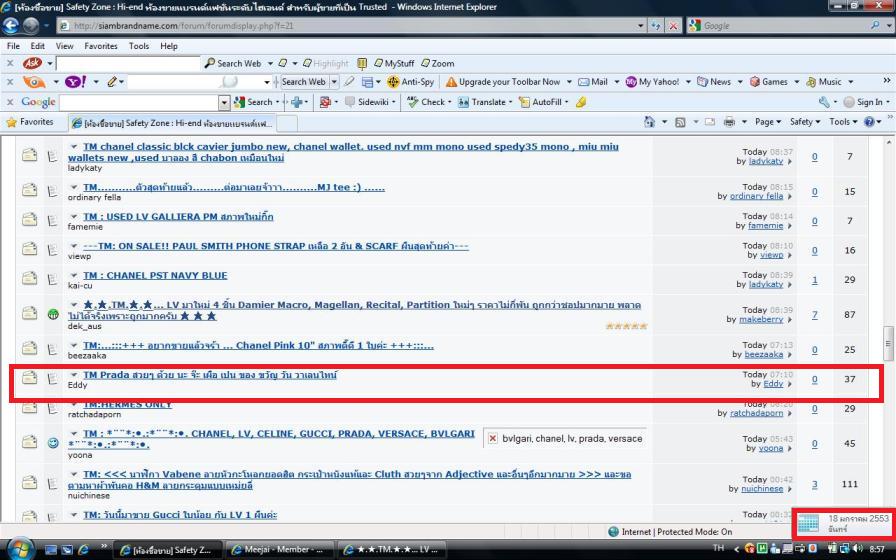Run Google spell Check
896x560 pixels.
pos(426,102)
